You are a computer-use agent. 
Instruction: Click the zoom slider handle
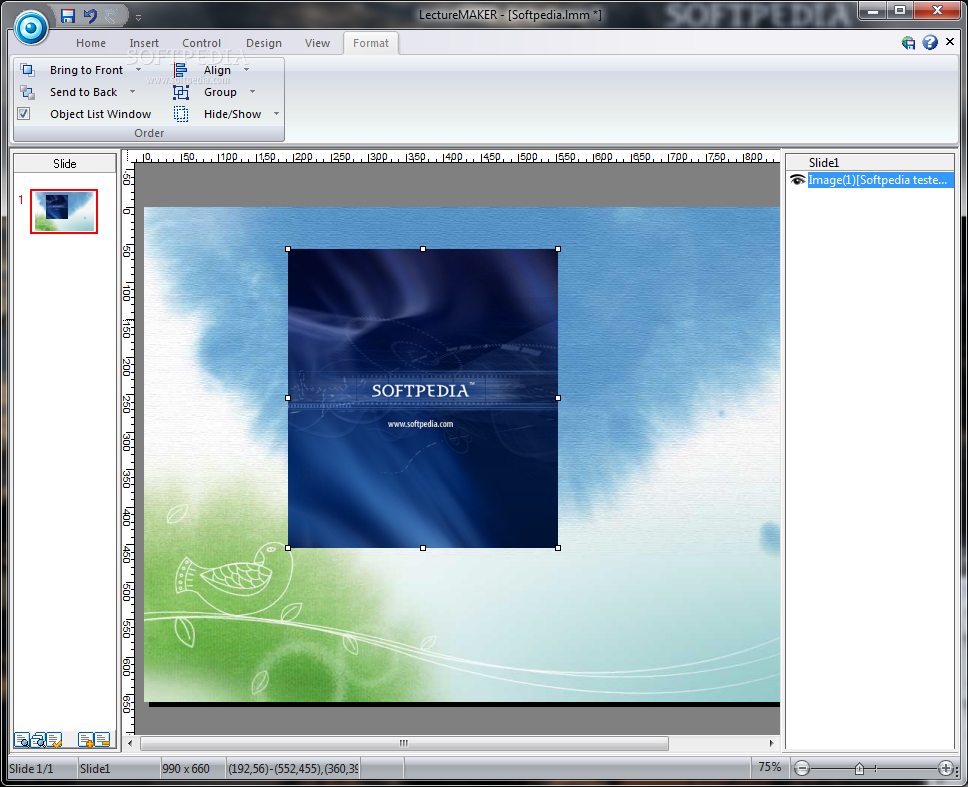859,768
